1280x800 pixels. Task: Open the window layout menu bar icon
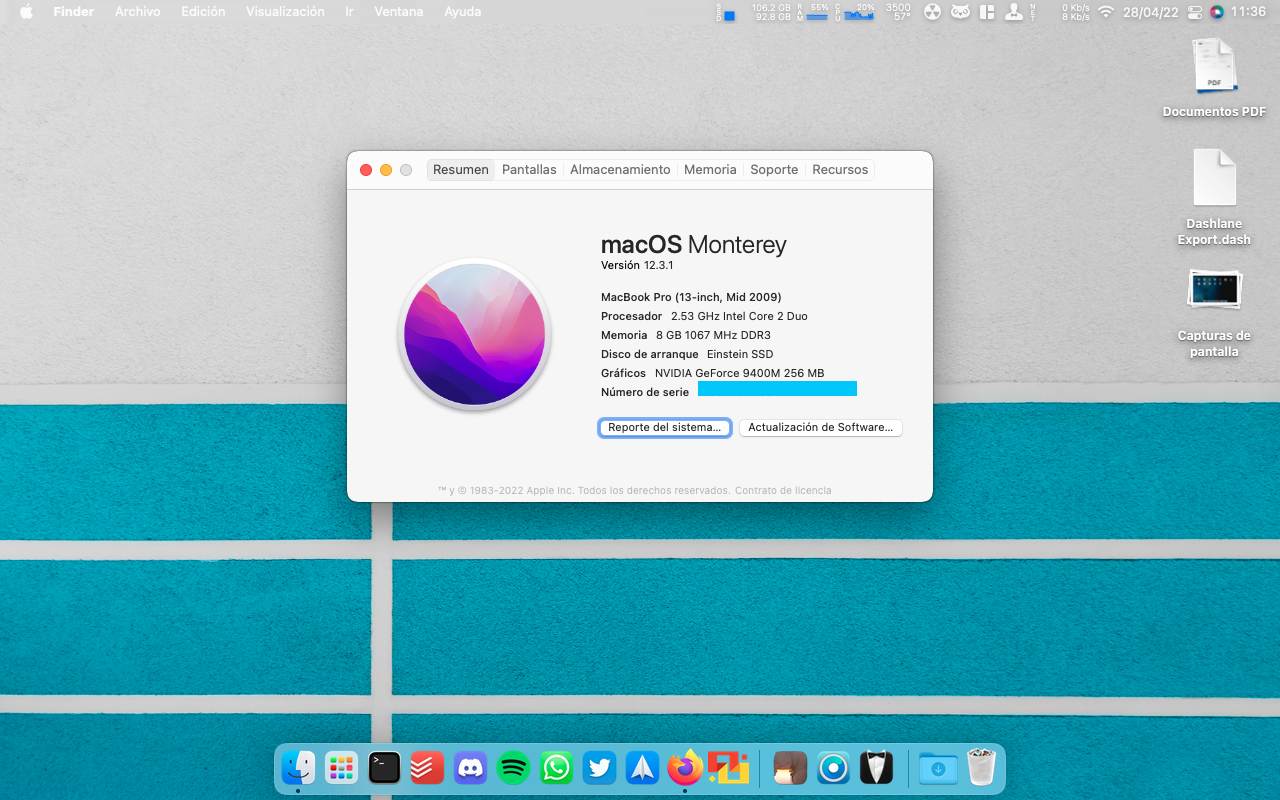[987, 12]
